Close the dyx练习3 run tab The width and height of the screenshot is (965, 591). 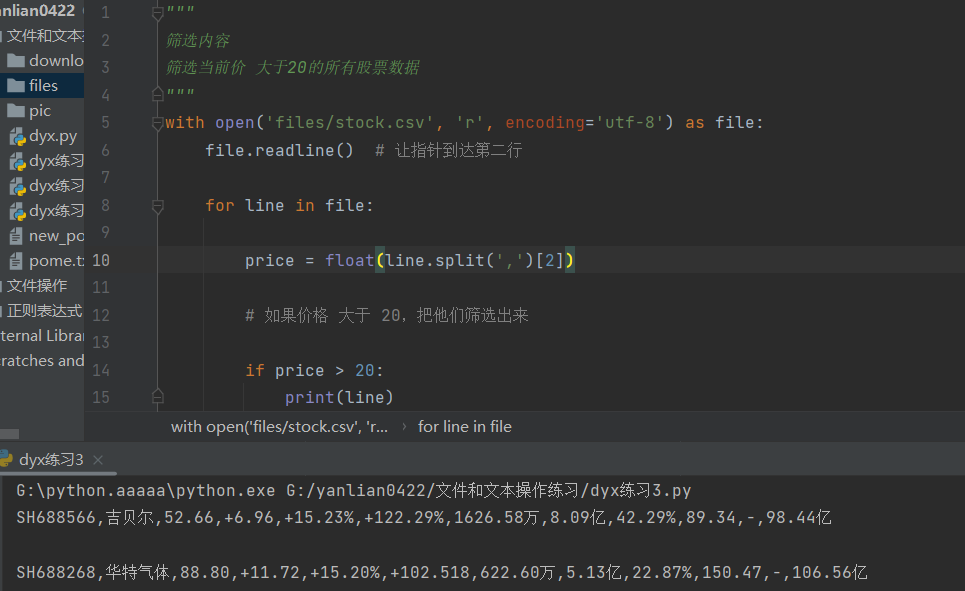point(98,460)
